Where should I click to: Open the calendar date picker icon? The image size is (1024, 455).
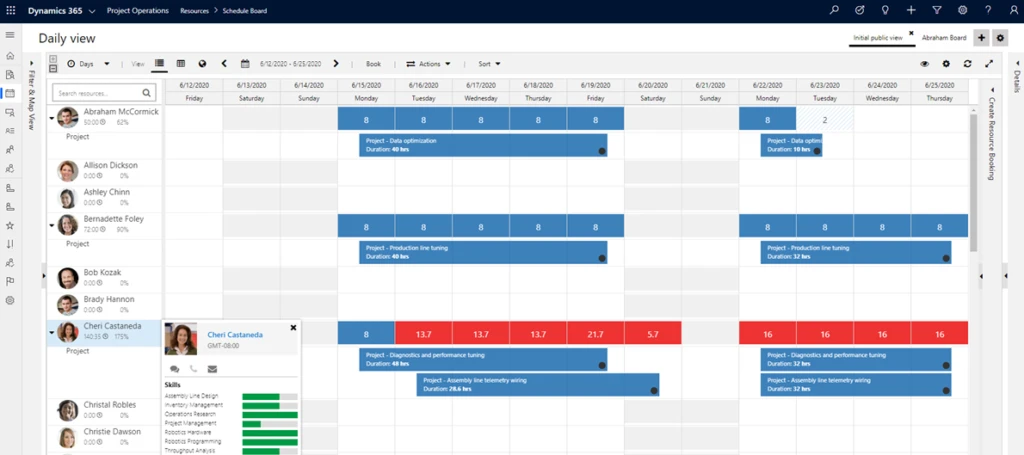pyautogui.click(x=245, y=64)
